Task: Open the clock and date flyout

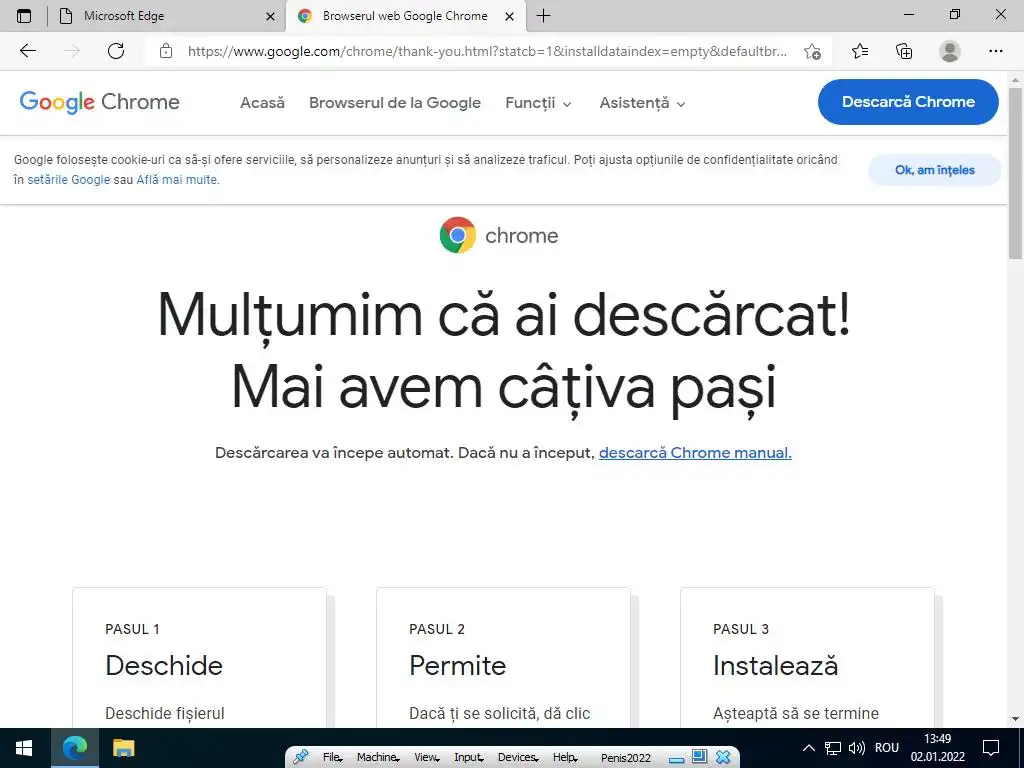Action: [938, 748]
